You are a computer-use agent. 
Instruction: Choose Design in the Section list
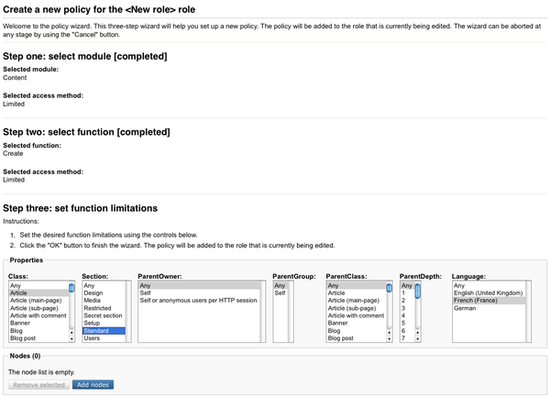click(x=104, y=293)
